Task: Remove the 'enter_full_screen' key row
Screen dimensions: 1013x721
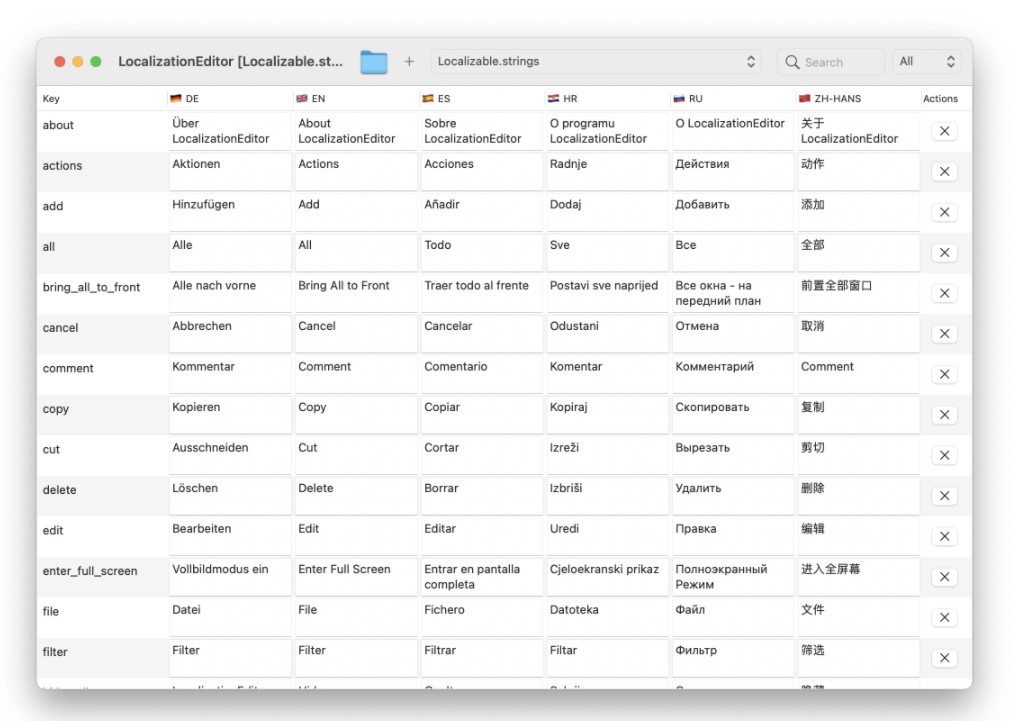Action: click(944, 577)
